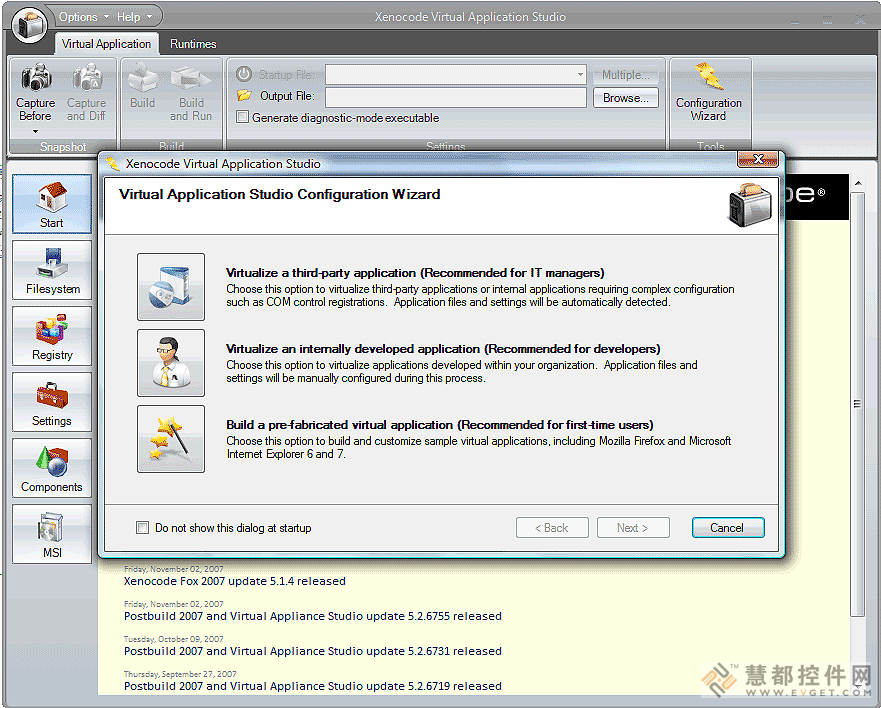
Task: Click the Build and Run icon
Action: point(191,93)
